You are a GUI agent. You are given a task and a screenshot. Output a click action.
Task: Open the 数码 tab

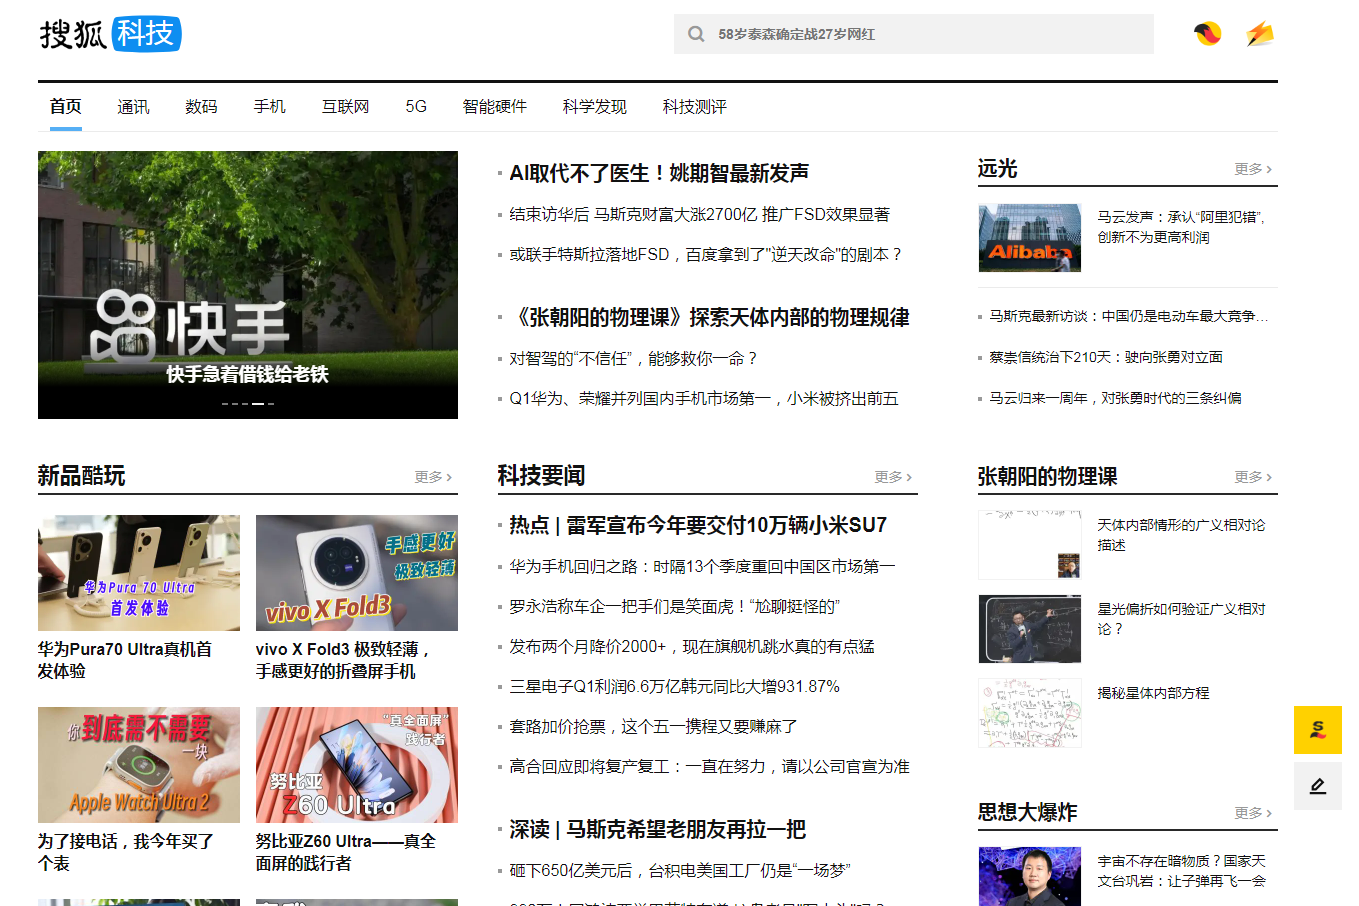click(x=201, y=106)
